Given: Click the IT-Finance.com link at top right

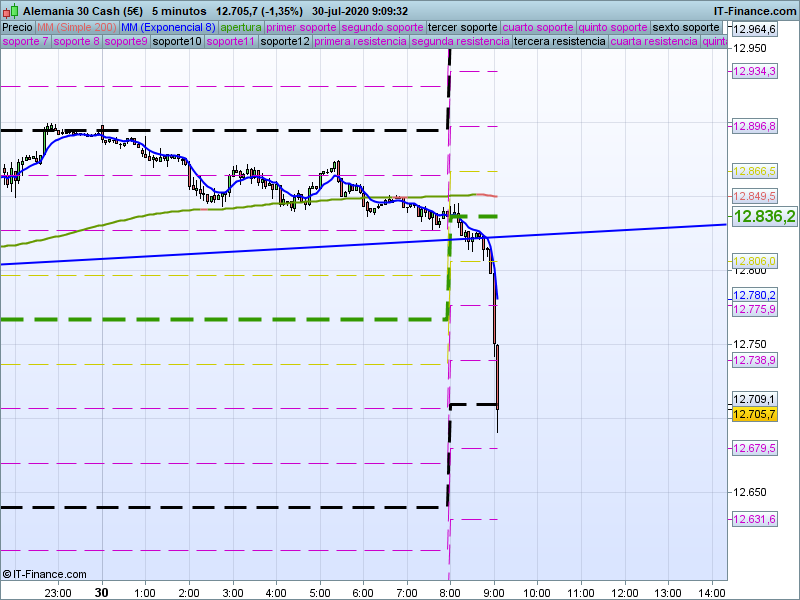Looking at the screenshot, I should click(x=755, y=10).
